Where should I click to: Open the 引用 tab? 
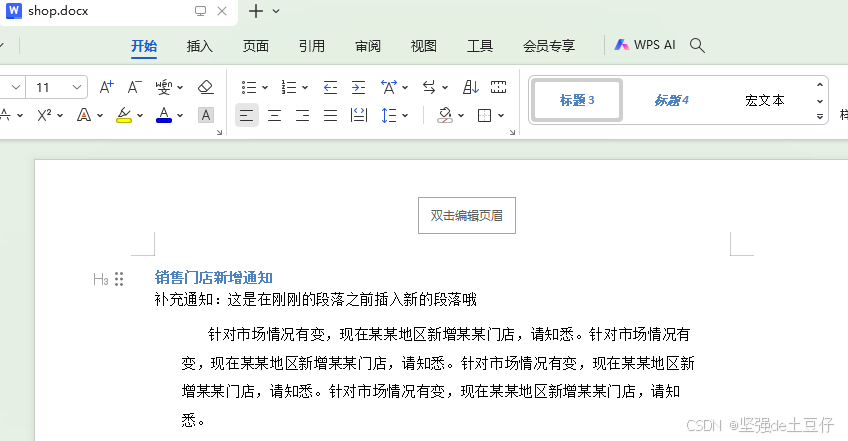click(x=312, y=46)
